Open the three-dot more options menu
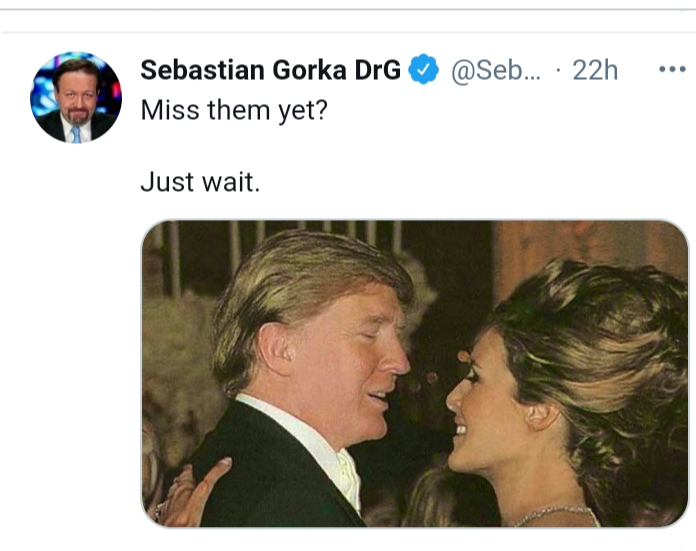This screenshot has width=696, height=551. coord(671,69)
